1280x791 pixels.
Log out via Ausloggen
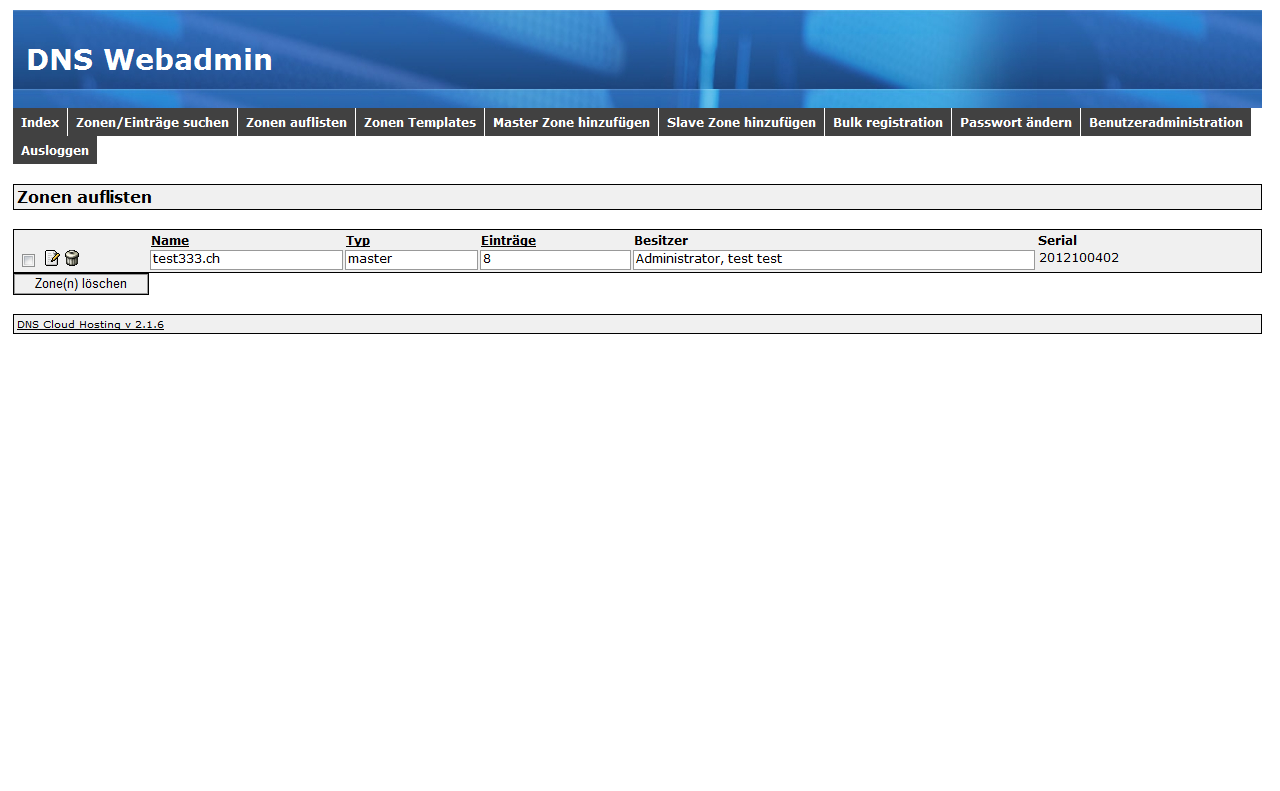pos(55,150)
